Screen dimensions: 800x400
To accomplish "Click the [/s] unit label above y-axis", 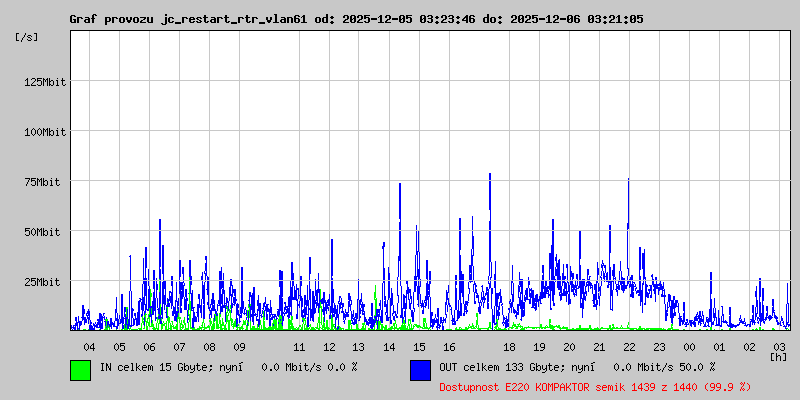I will (x=27, y=37).
